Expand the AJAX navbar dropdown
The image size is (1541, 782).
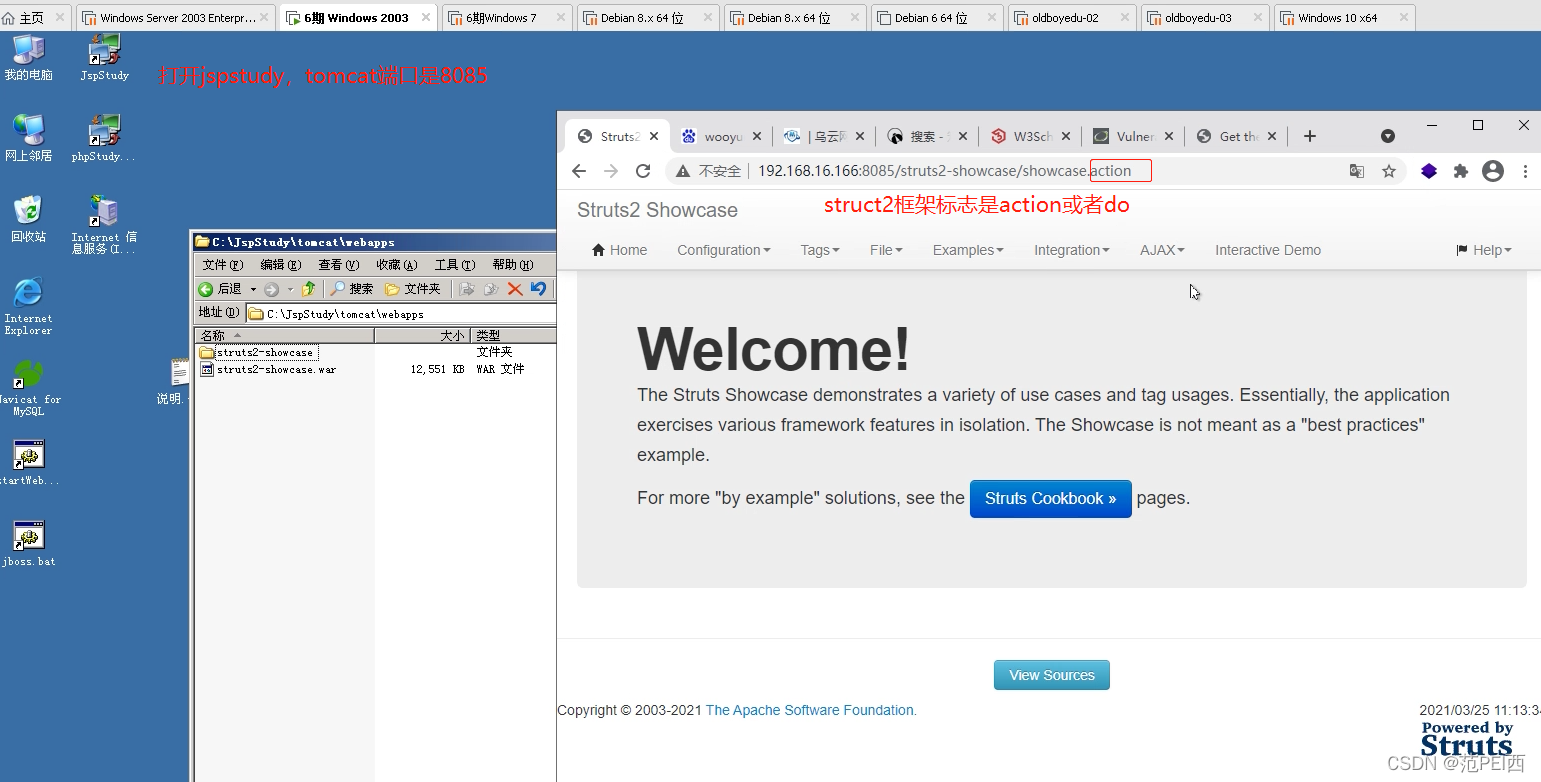coord(1162,250)
